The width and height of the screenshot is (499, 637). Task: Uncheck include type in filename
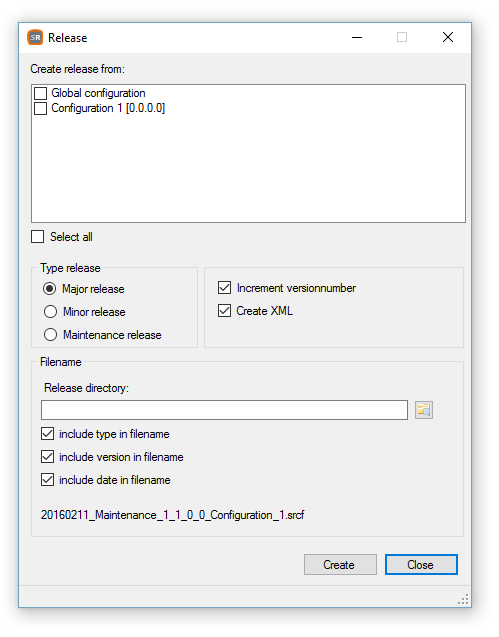[48, 434]
